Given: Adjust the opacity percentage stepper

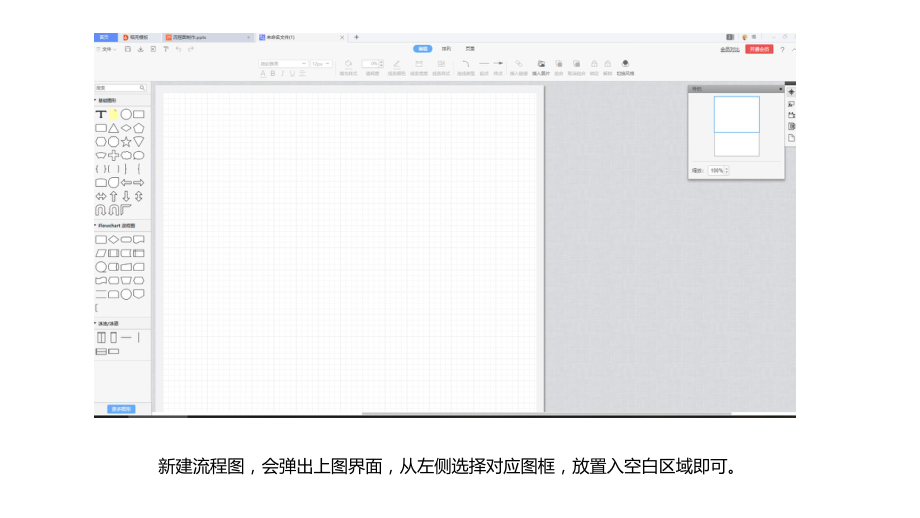Looking at the screenshot, I should click(x=381, y=63).
